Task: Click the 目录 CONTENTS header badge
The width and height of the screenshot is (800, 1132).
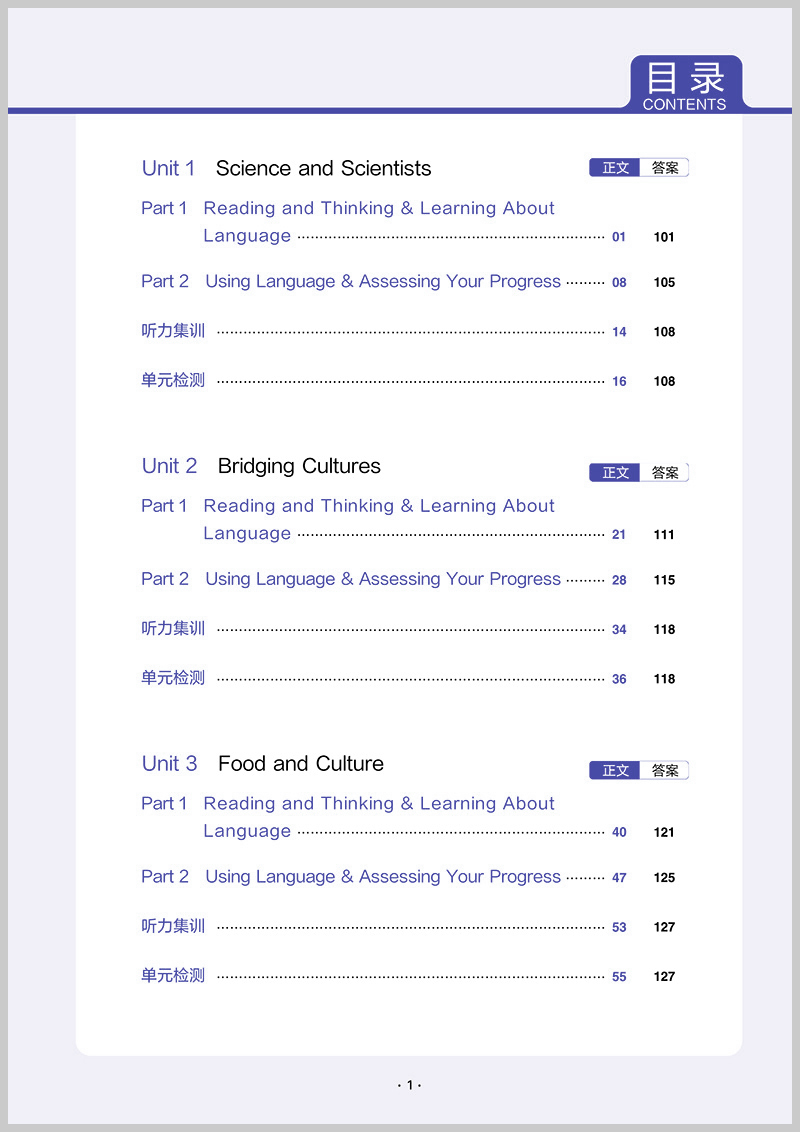Action: [686, 84]
